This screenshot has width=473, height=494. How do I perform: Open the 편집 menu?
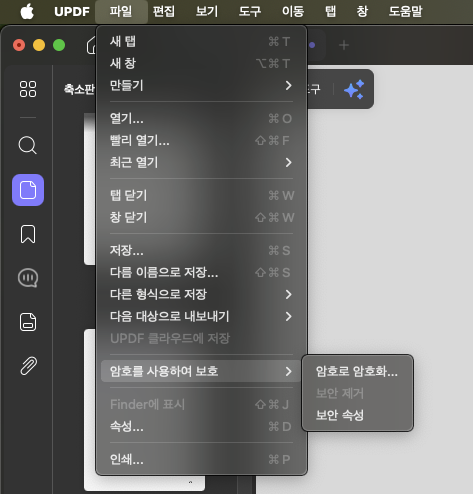[164, 12]
